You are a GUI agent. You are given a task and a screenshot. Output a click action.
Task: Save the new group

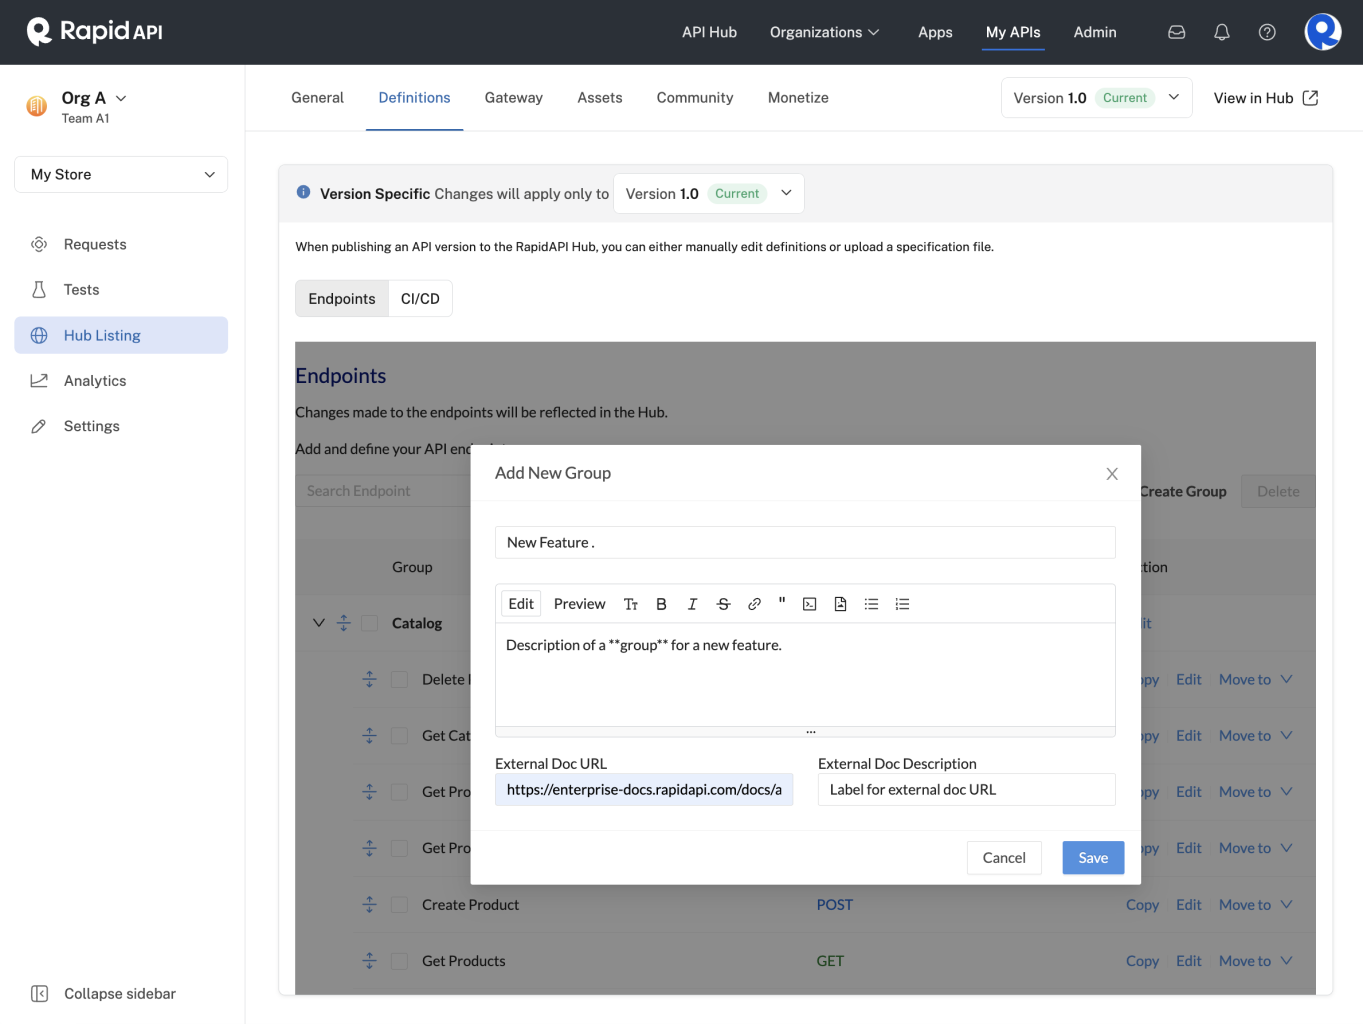click(1093, 858)
